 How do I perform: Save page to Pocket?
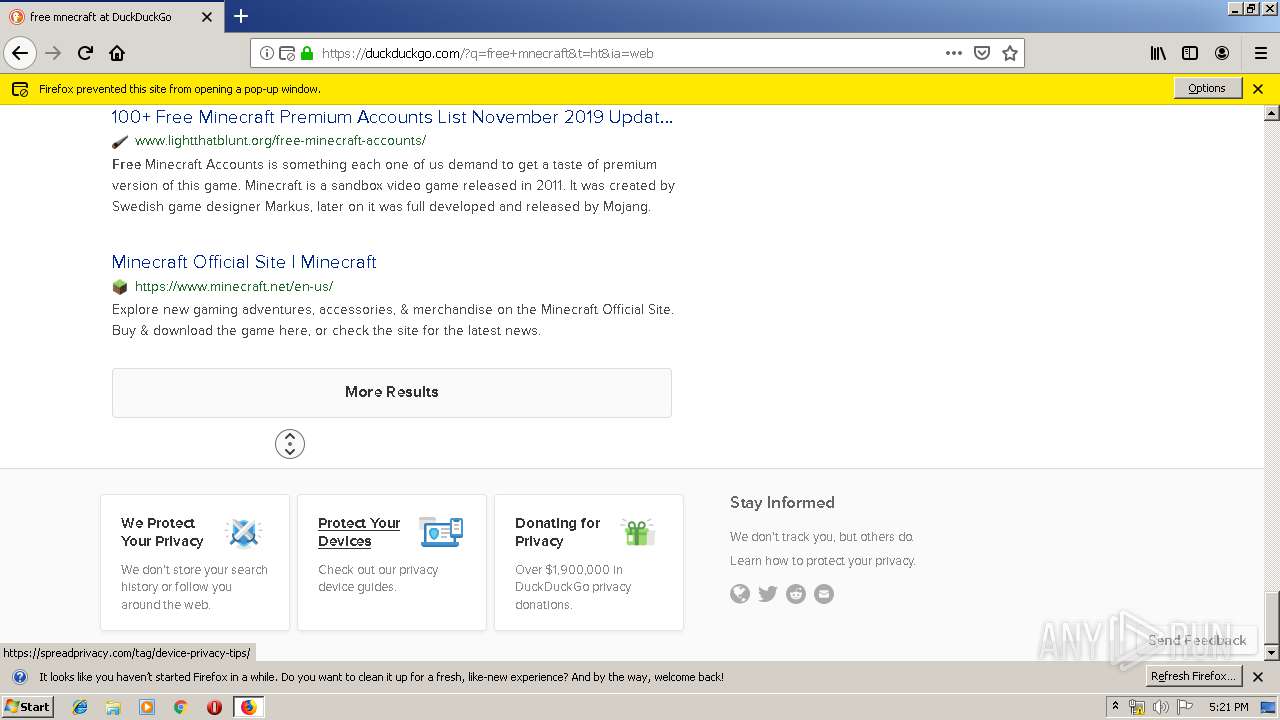(982, 53)
